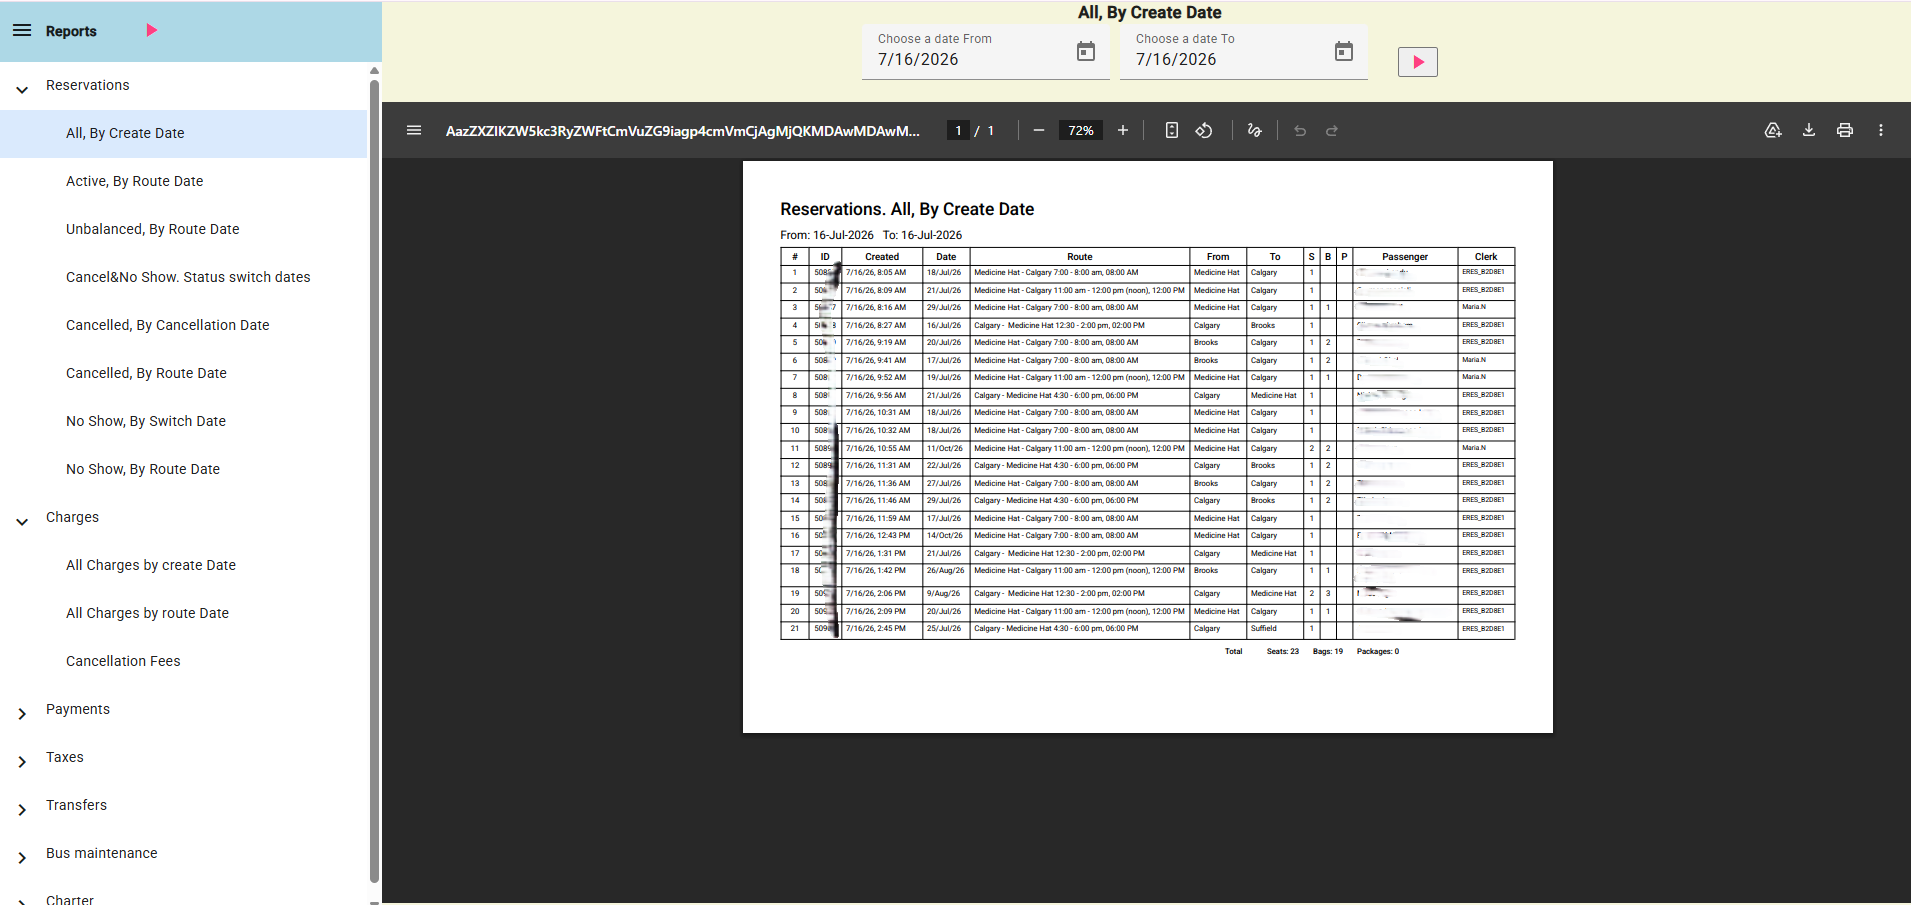Image resolution: width=1911 pixels, height=905 pixels.
Task: Expand the Bus maintenance section
Action: 22,858
